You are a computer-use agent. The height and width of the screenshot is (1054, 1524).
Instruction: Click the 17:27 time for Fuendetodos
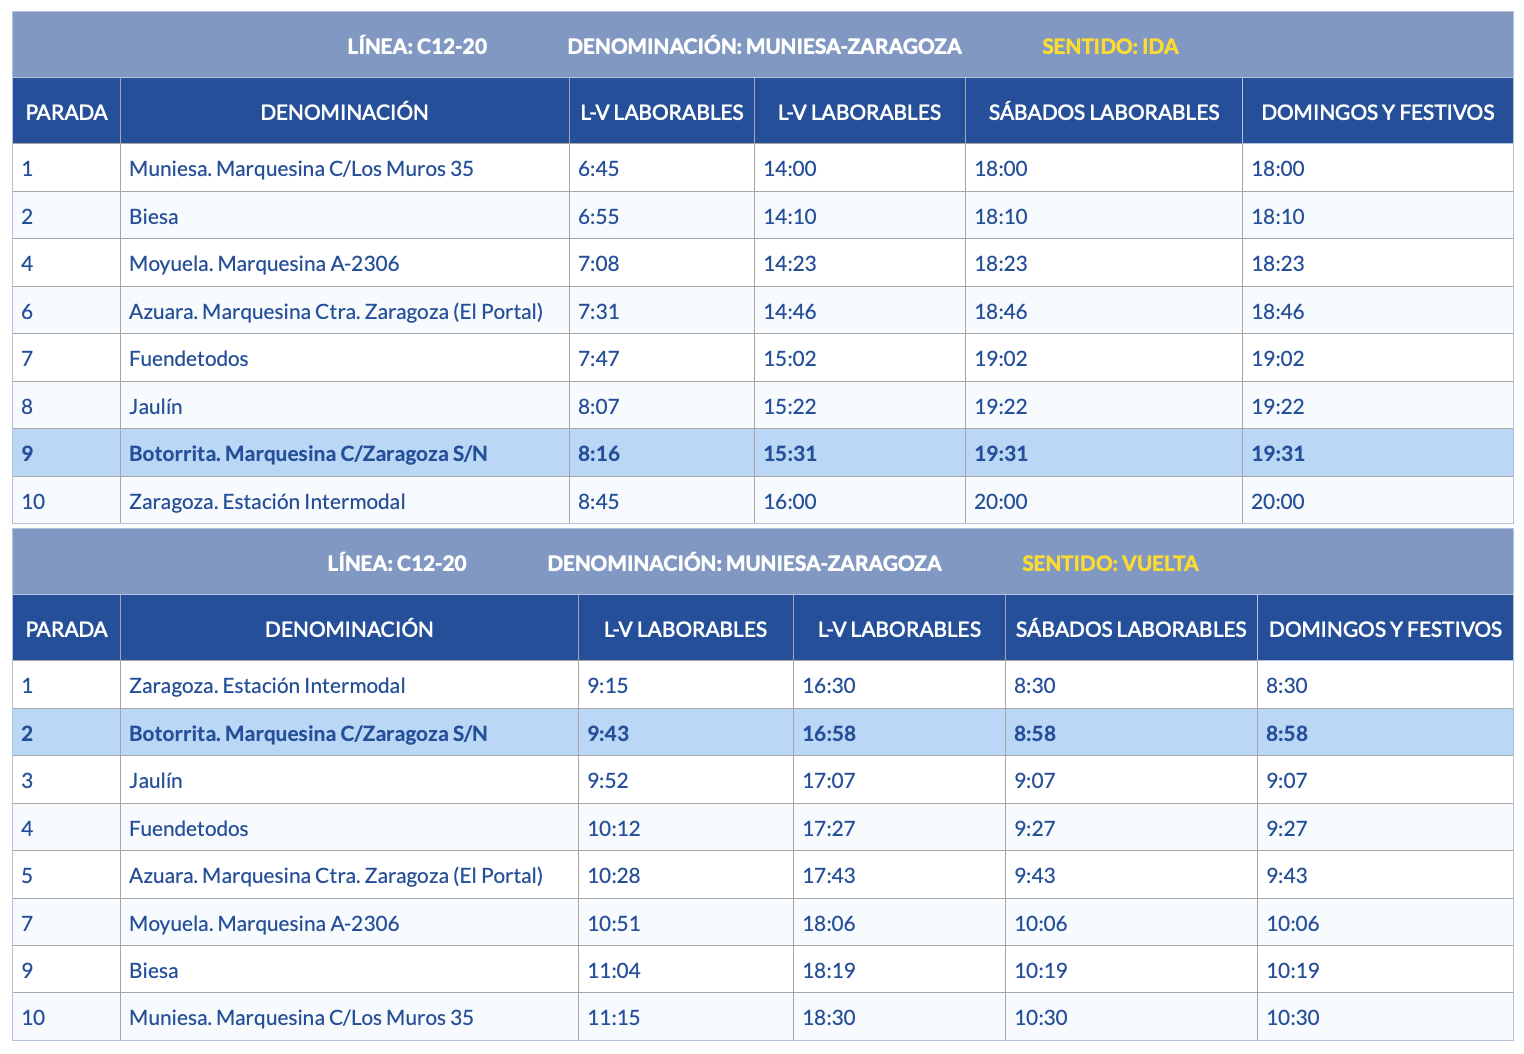829,828
